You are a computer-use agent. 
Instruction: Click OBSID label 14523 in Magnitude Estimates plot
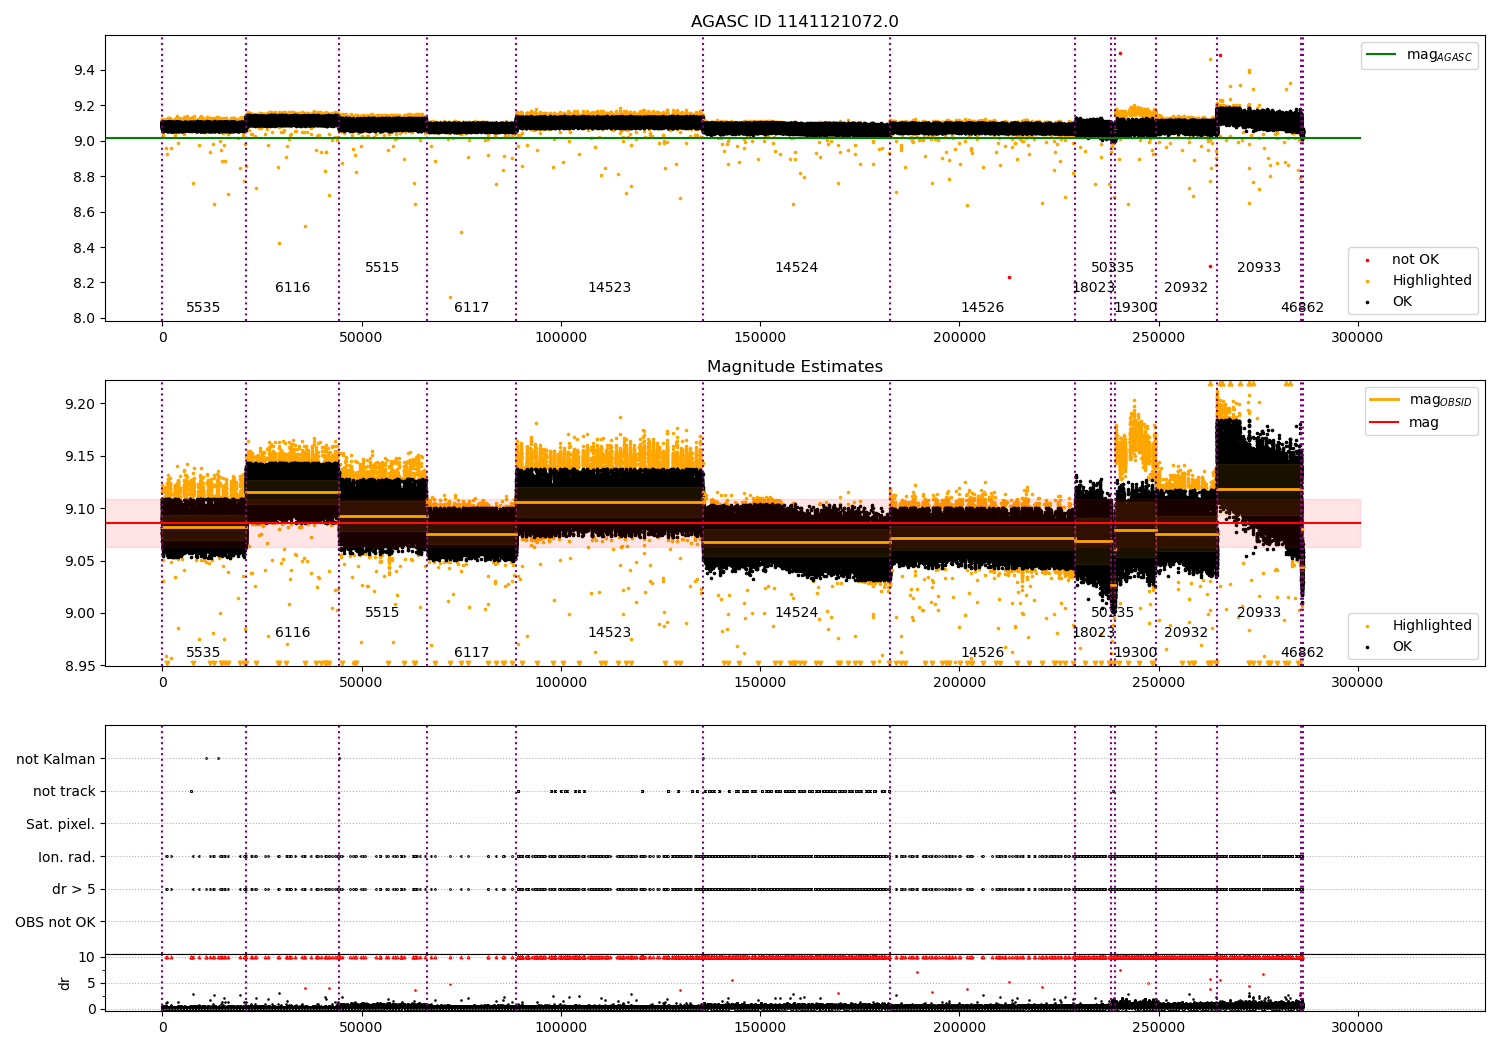pyautogui.click(x=610, y=633)
